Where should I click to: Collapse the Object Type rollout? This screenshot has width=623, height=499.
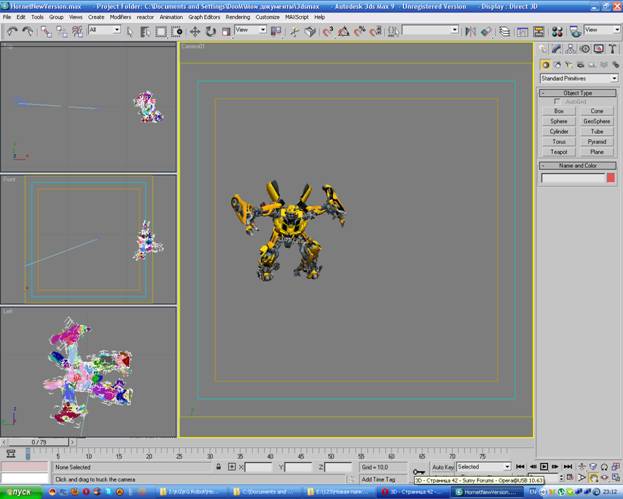pyautogui.click(x=578, y=92)
